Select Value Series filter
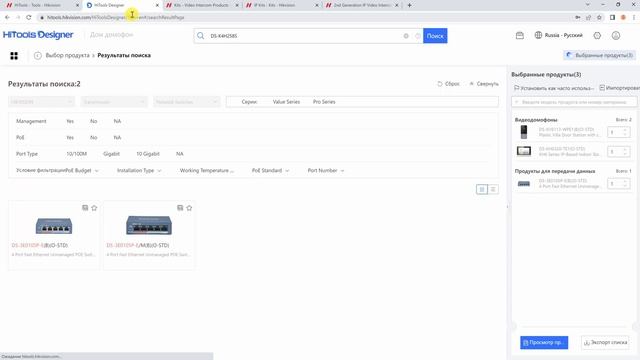Viewport: 640px width, 360px height. 286,102
